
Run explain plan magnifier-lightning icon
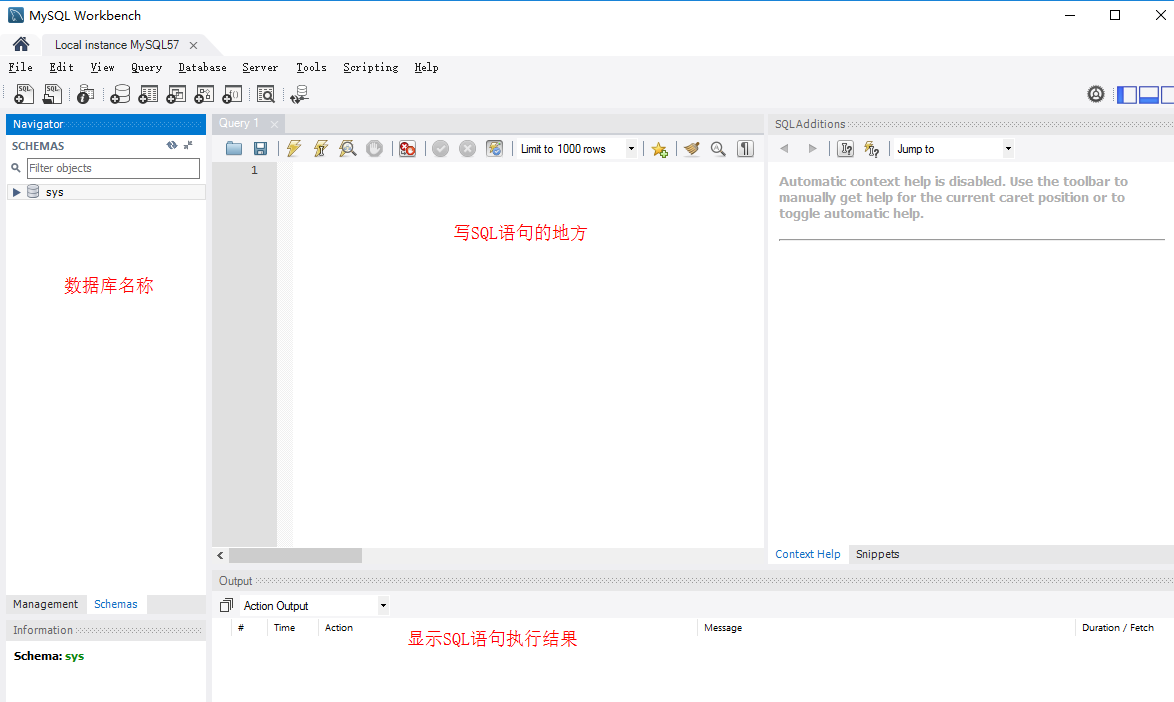[x=347, y=148]
